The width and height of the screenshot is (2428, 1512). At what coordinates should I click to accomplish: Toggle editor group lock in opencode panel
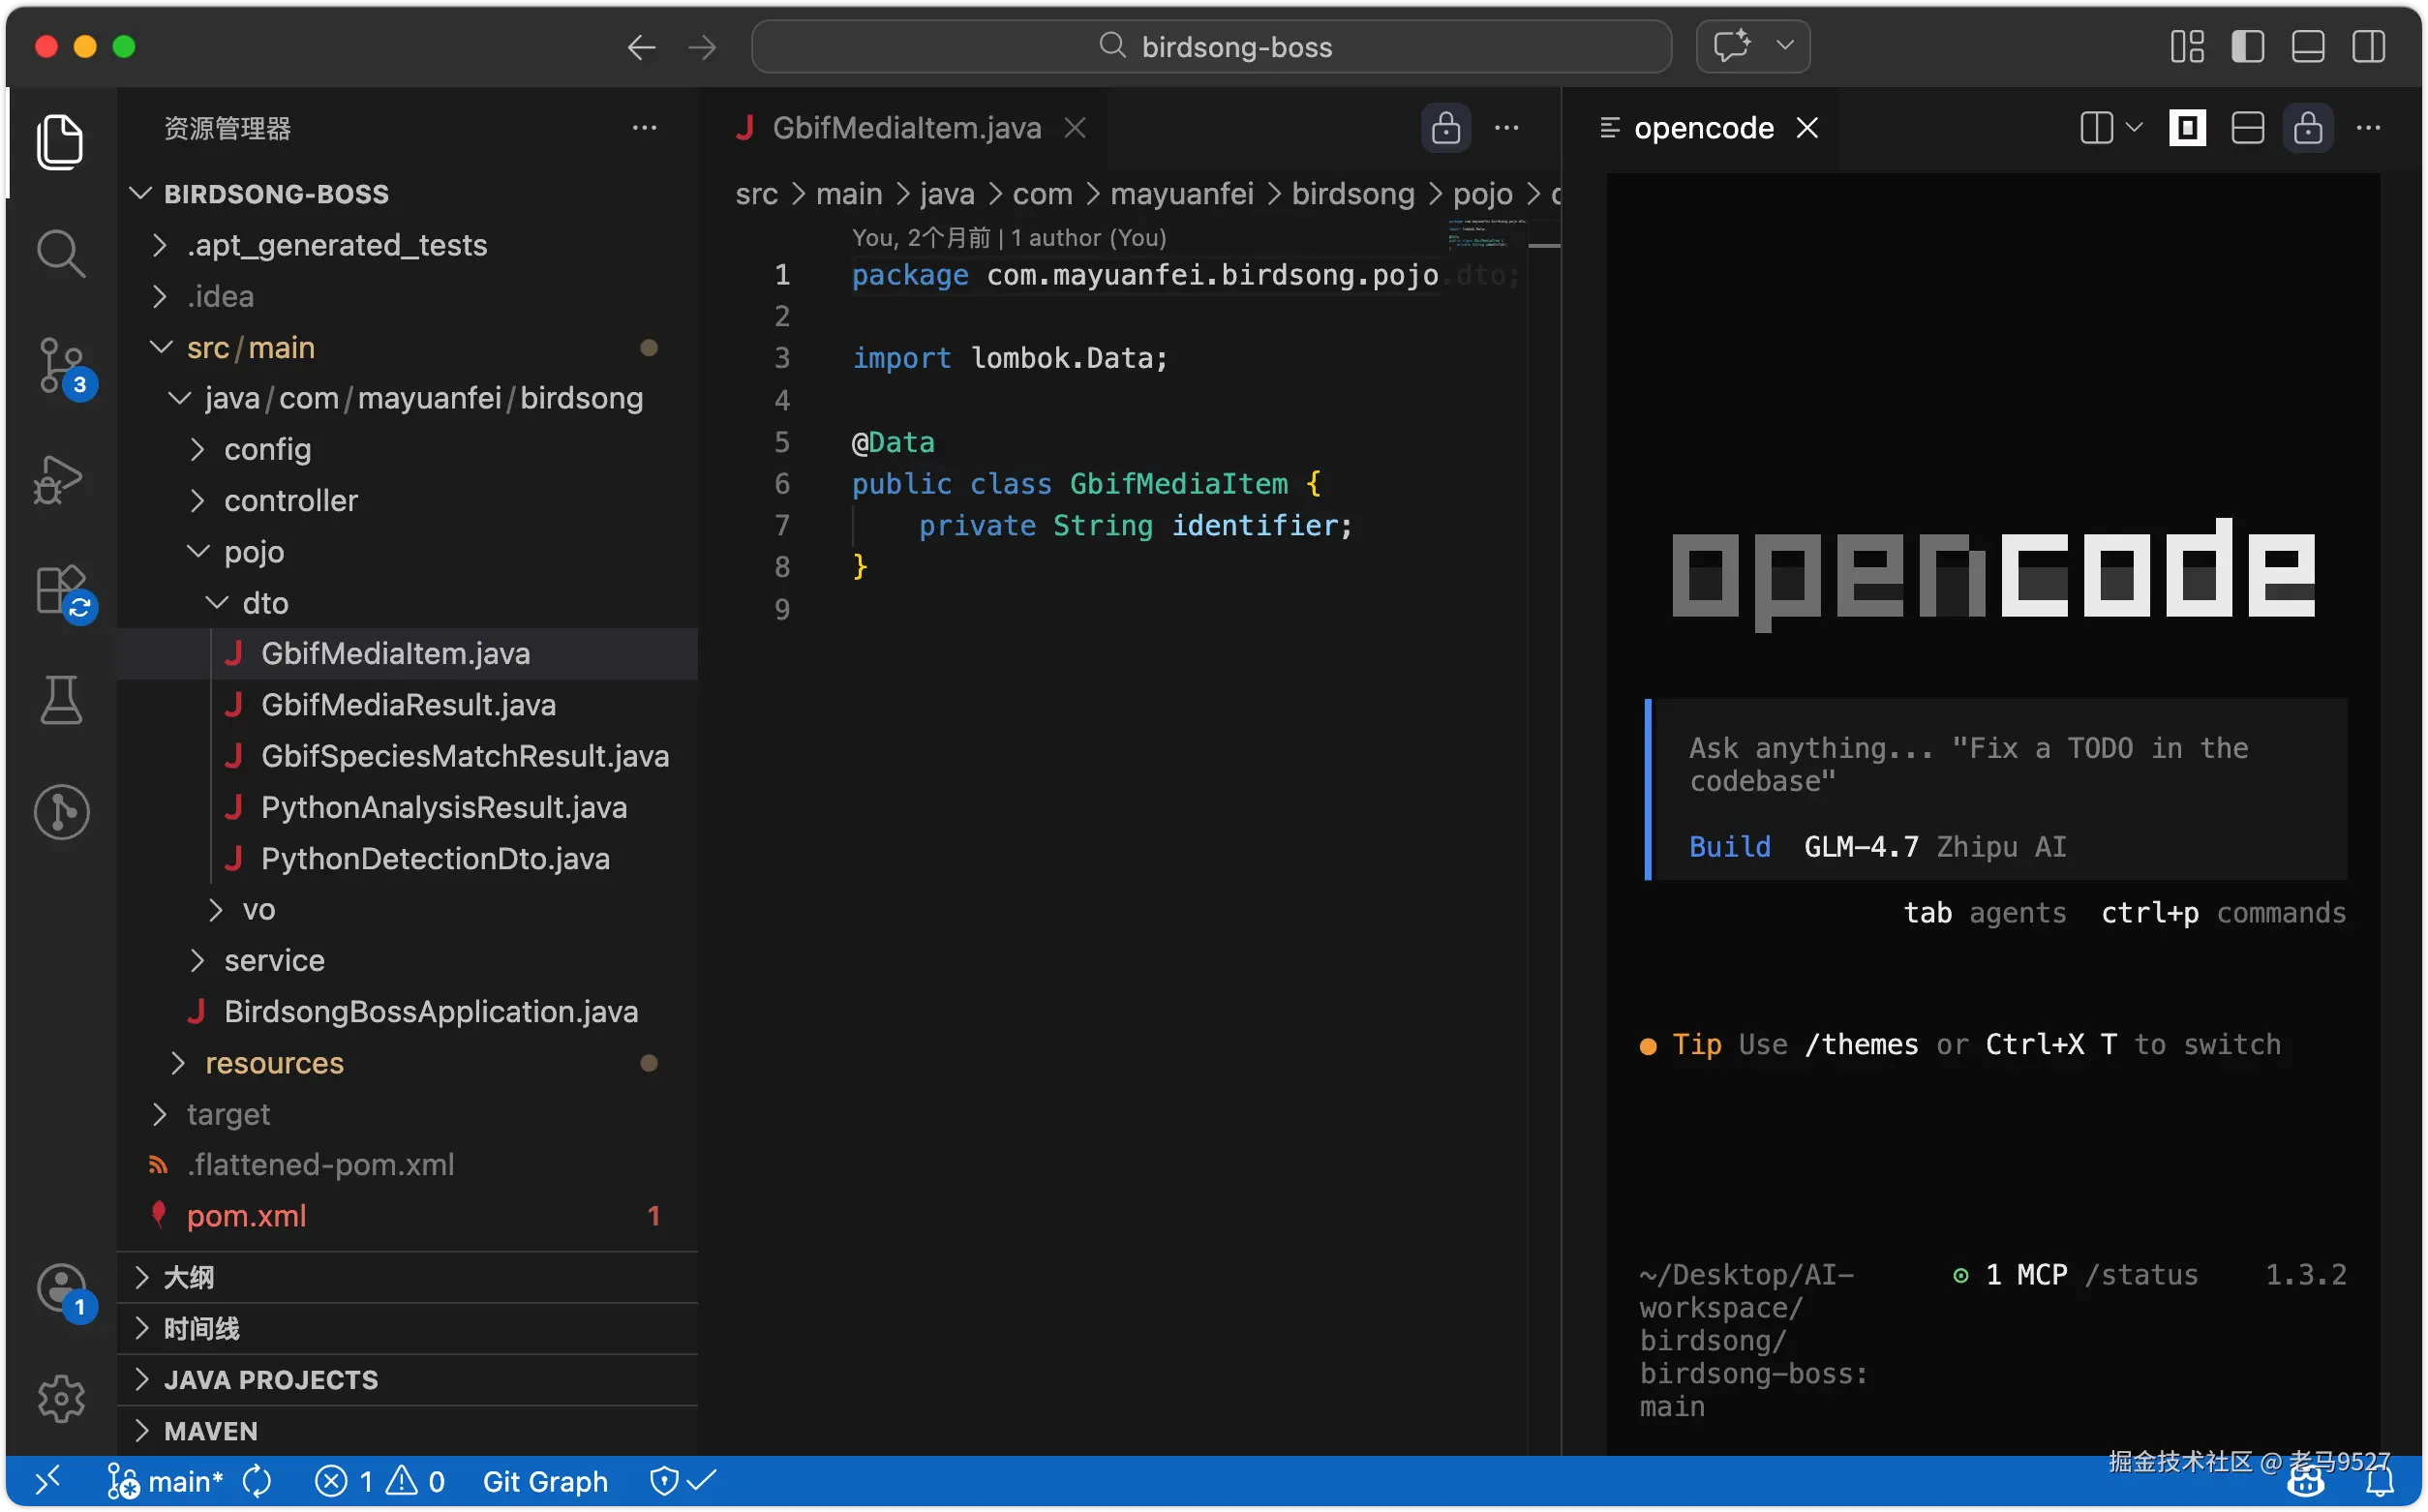click(x=2307, y=128)
